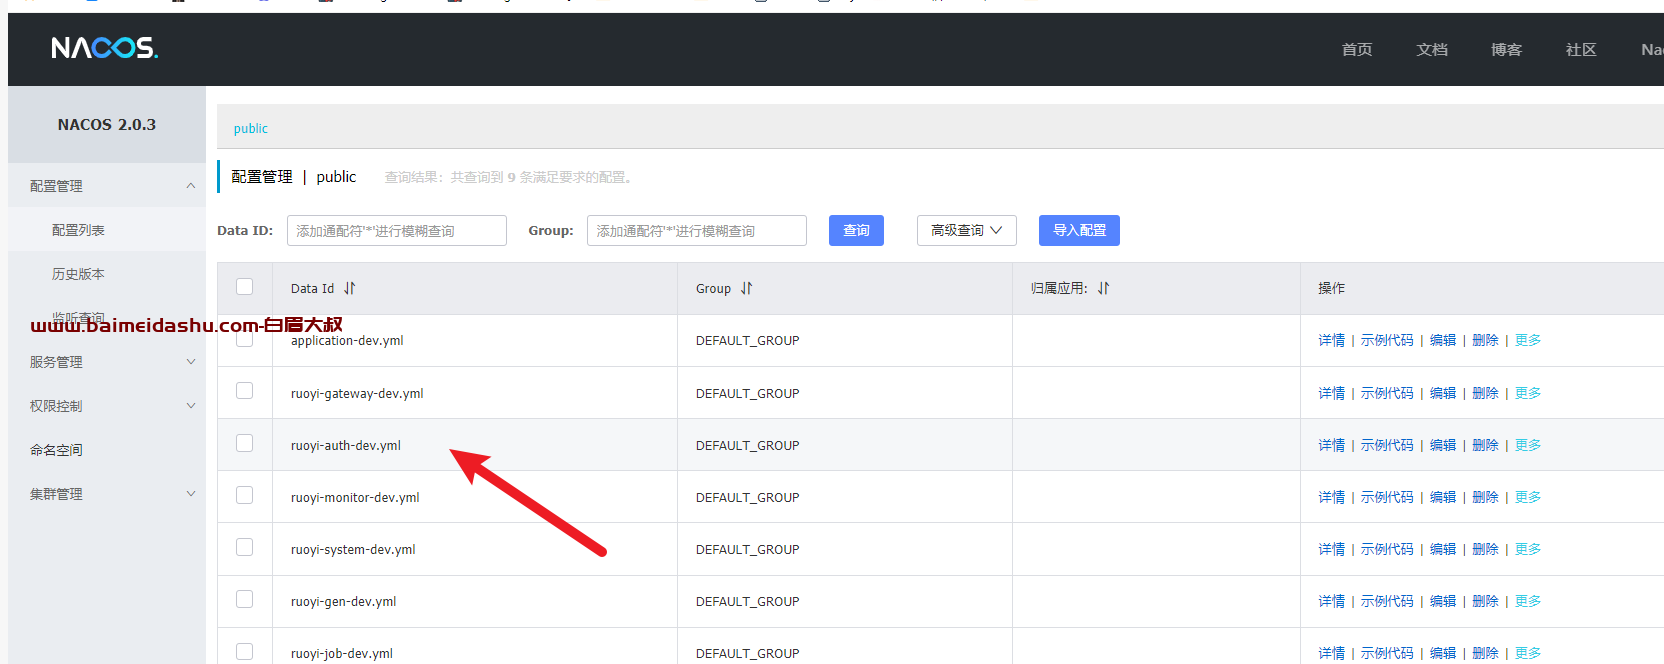Focus the Group search field
Screen dimensions: 1664x664
(697, 230)
